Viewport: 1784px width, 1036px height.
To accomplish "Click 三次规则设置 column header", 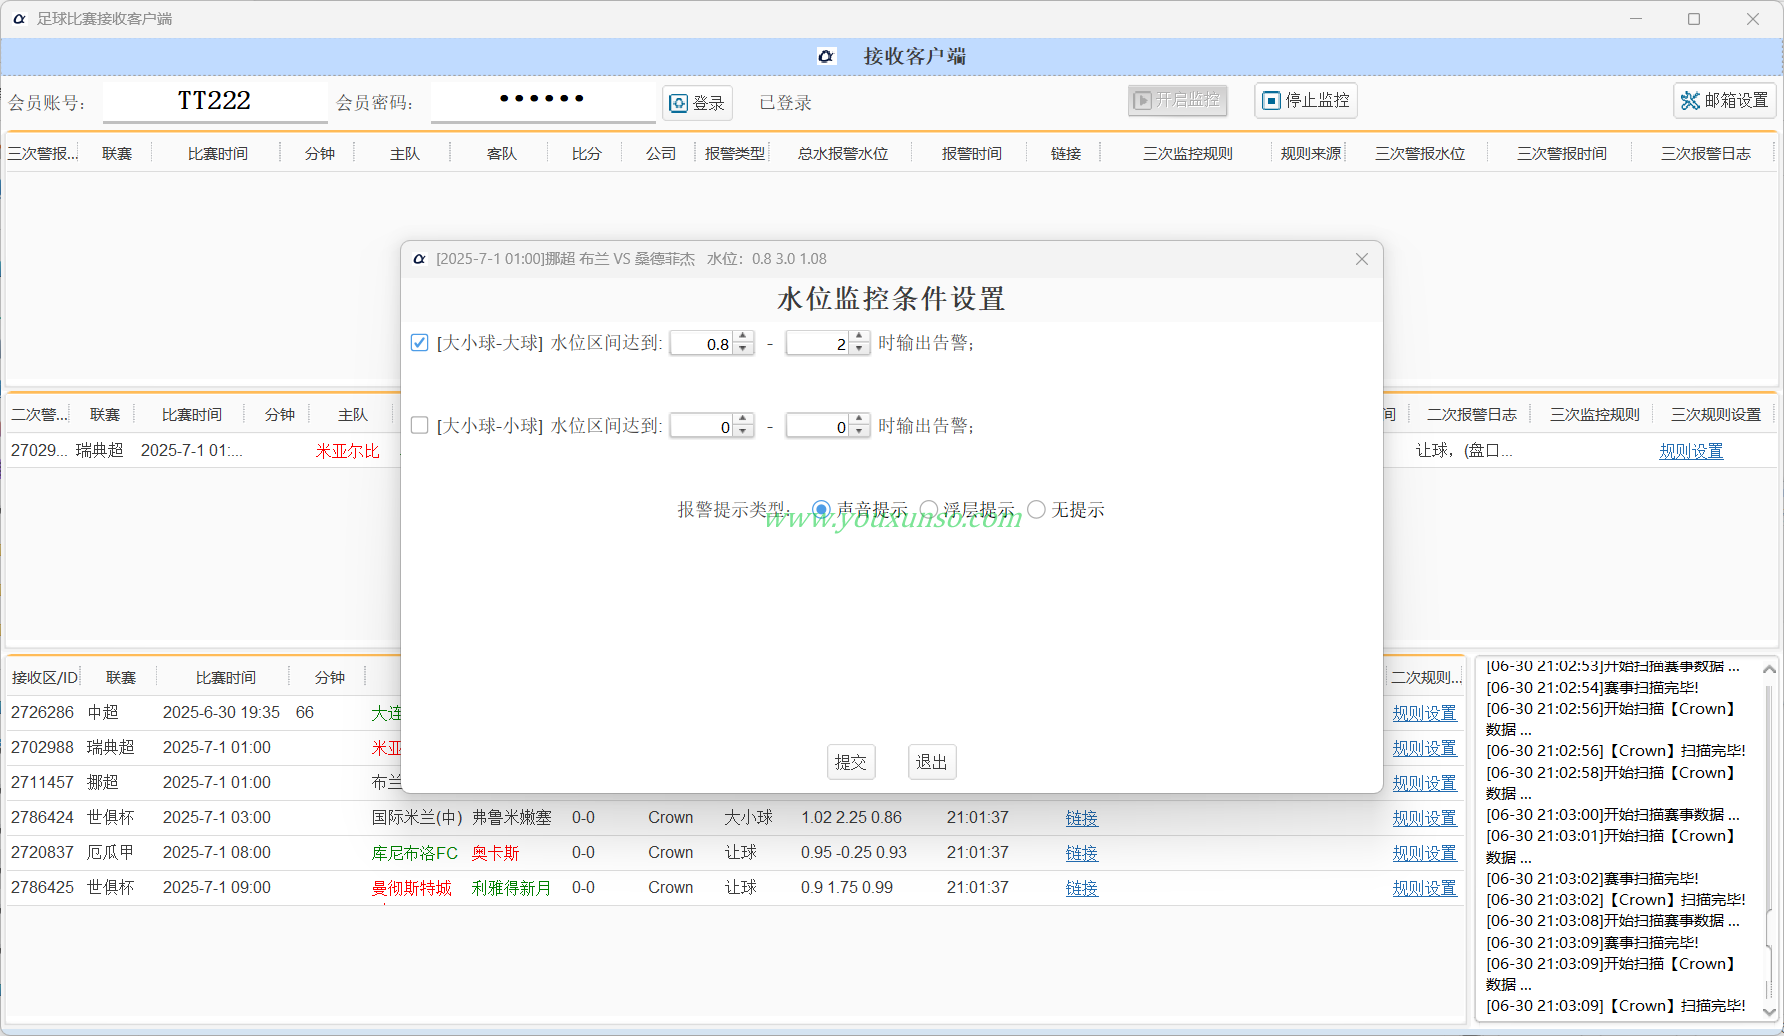I will (x=1716, y=414).
